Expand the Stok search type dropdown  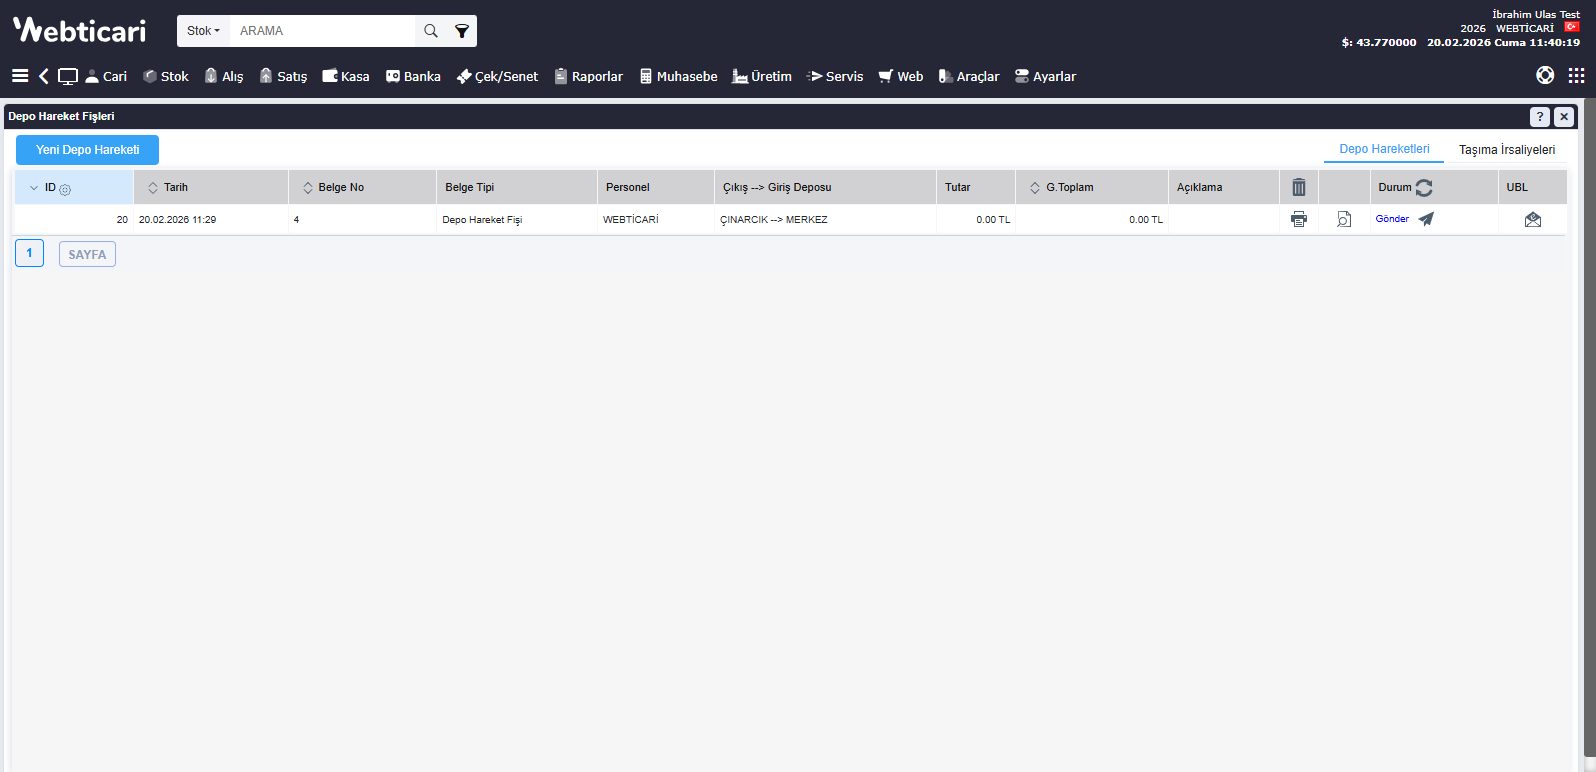tap(203, 31)
